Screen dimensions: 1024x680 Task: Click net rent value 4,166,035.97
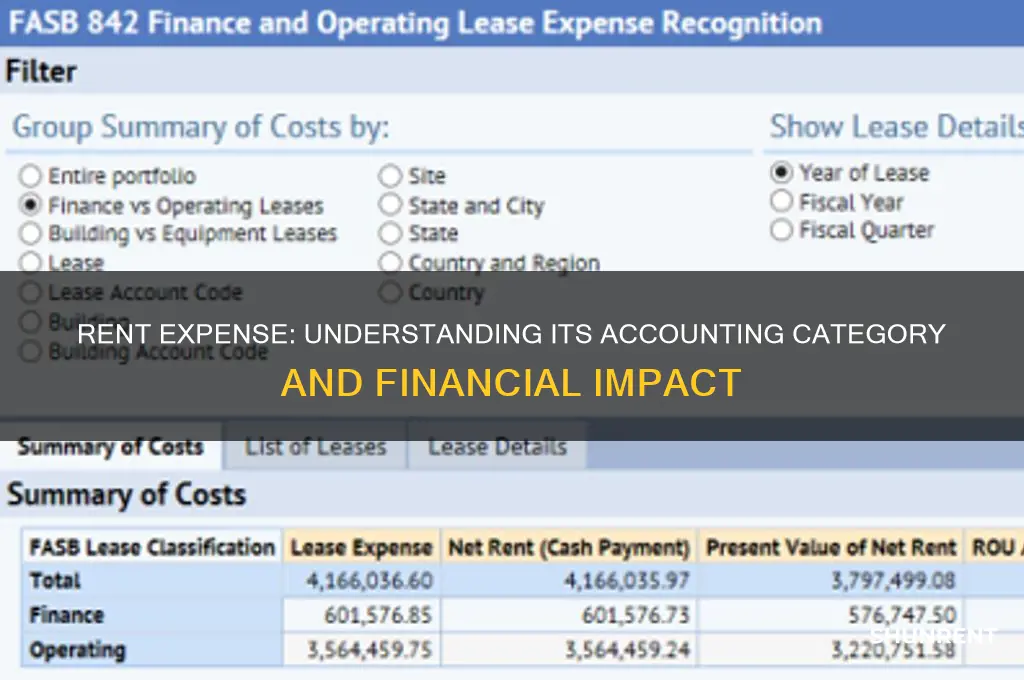[627, 581]
